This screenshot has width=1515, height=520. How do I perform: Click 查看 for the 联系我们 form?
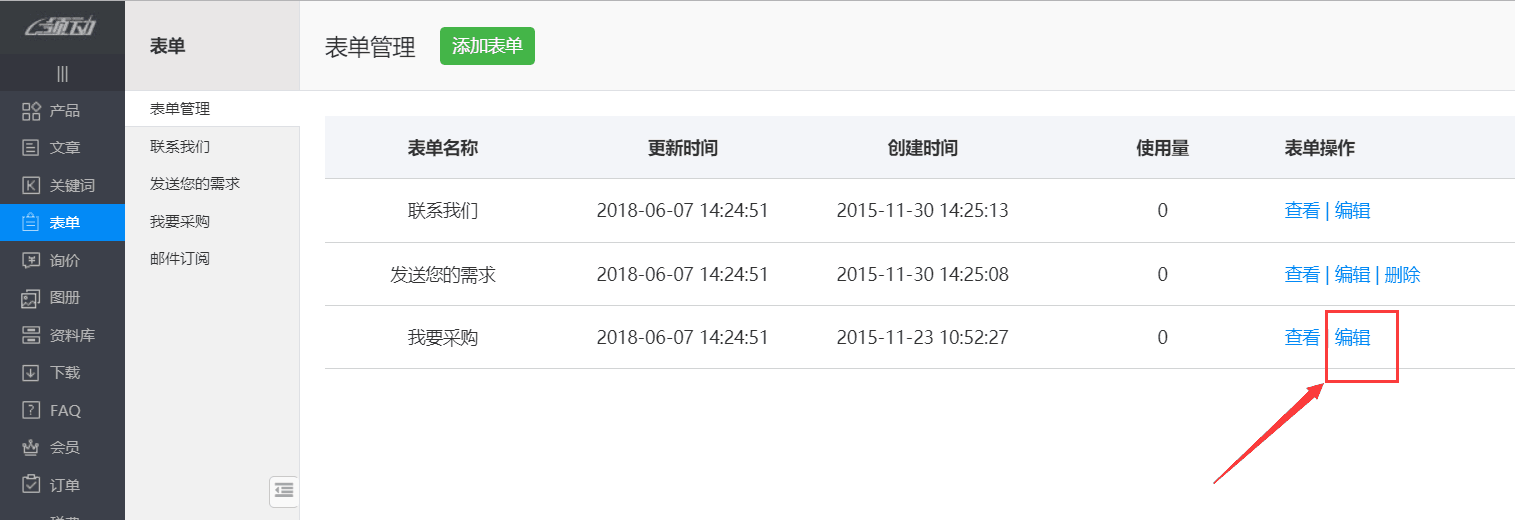tap(1302, 211)
